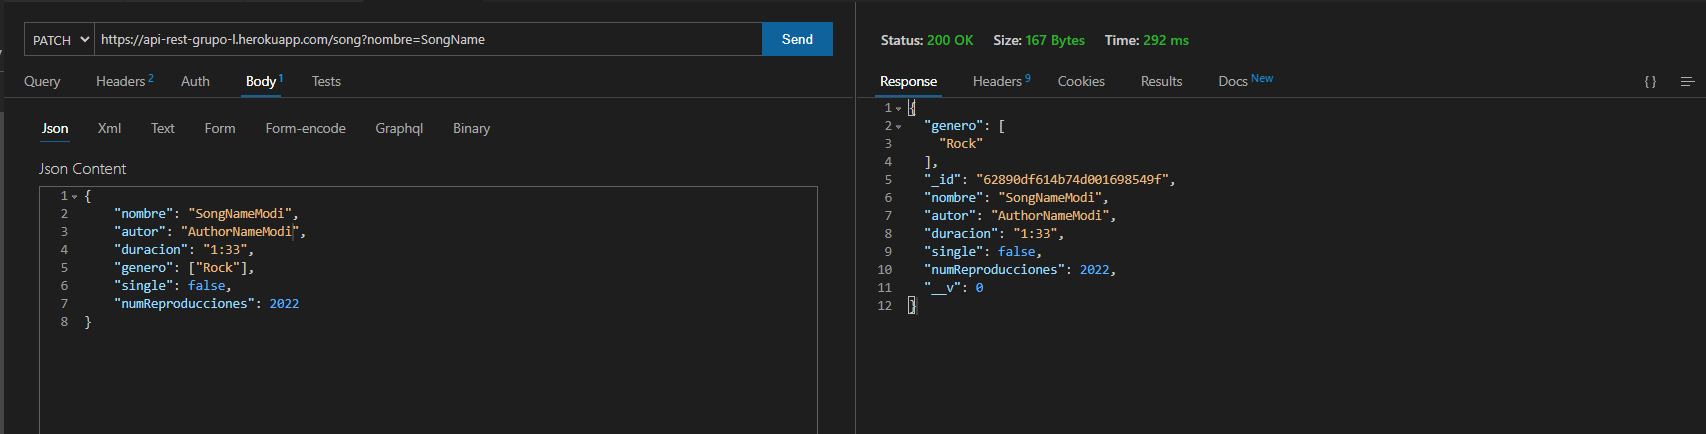This screenshot has width=1706, height=434.
Task: Select the Binary body type
Action: [471, 128]
